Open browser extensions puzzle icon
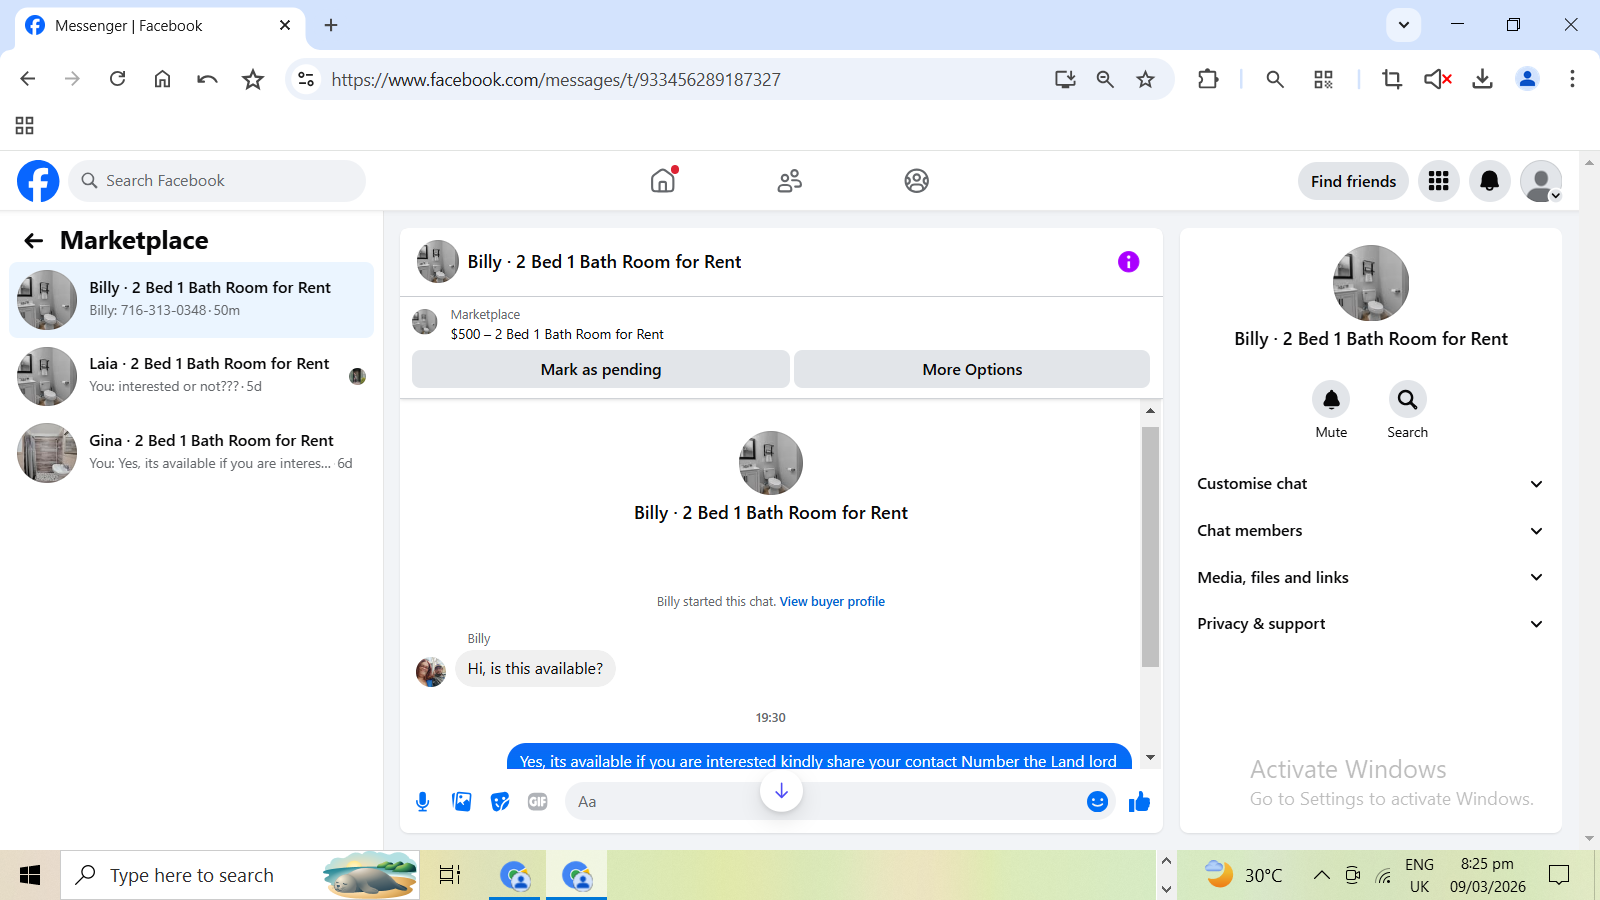1600x900 pixels. click(x=1208, y=79)
